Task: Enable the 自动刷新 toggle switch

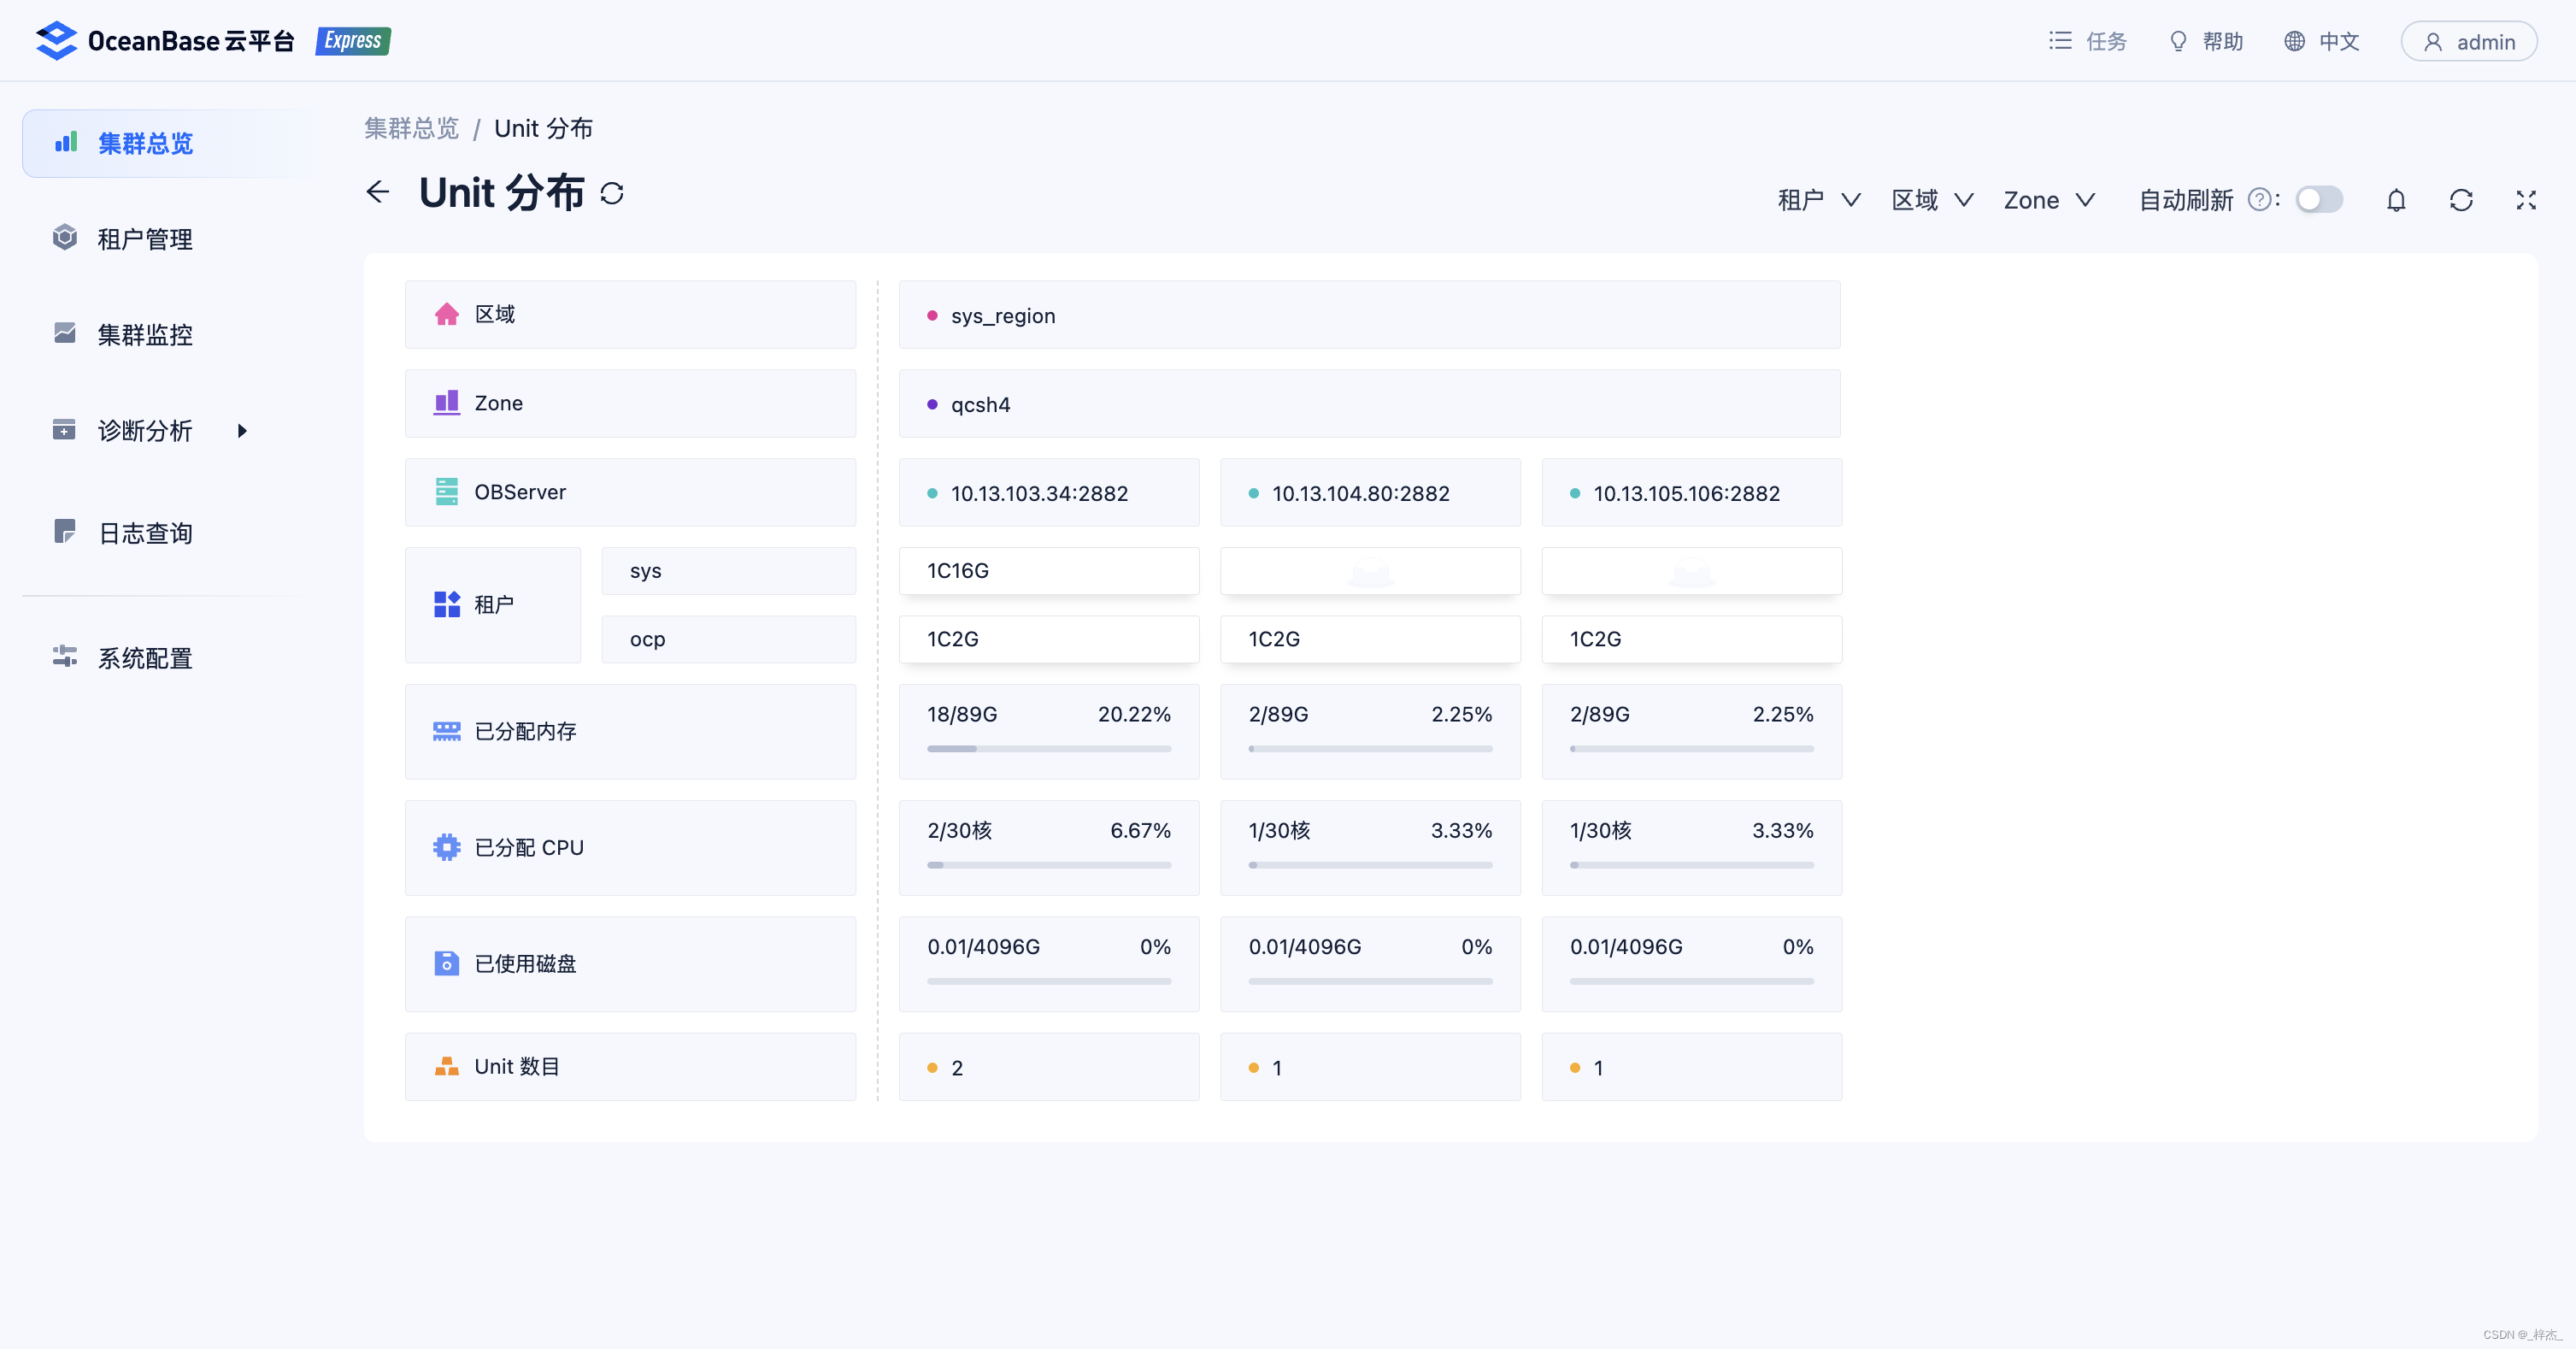Action: tap(2318, 200)
